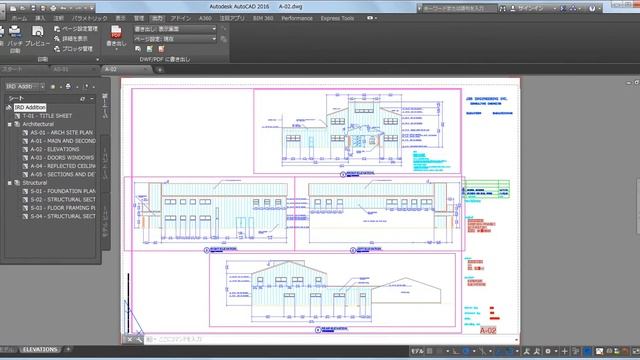This screenshot has height=360, width=640.
Task: Click the A360 connect icon in the title bar
Action: tap(573, 8)
